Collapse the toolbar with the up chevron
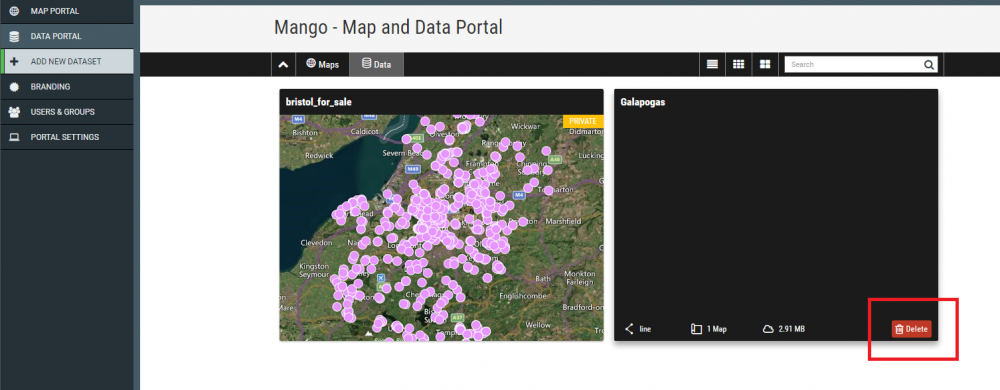Screen dimensions: 1000x390 click(x=283, y=64)
